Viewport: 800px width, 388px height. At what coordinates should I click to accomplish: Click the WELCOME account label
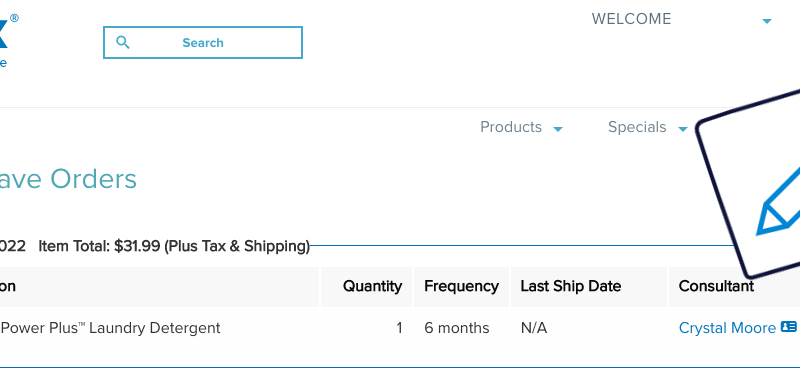[631, 19]
